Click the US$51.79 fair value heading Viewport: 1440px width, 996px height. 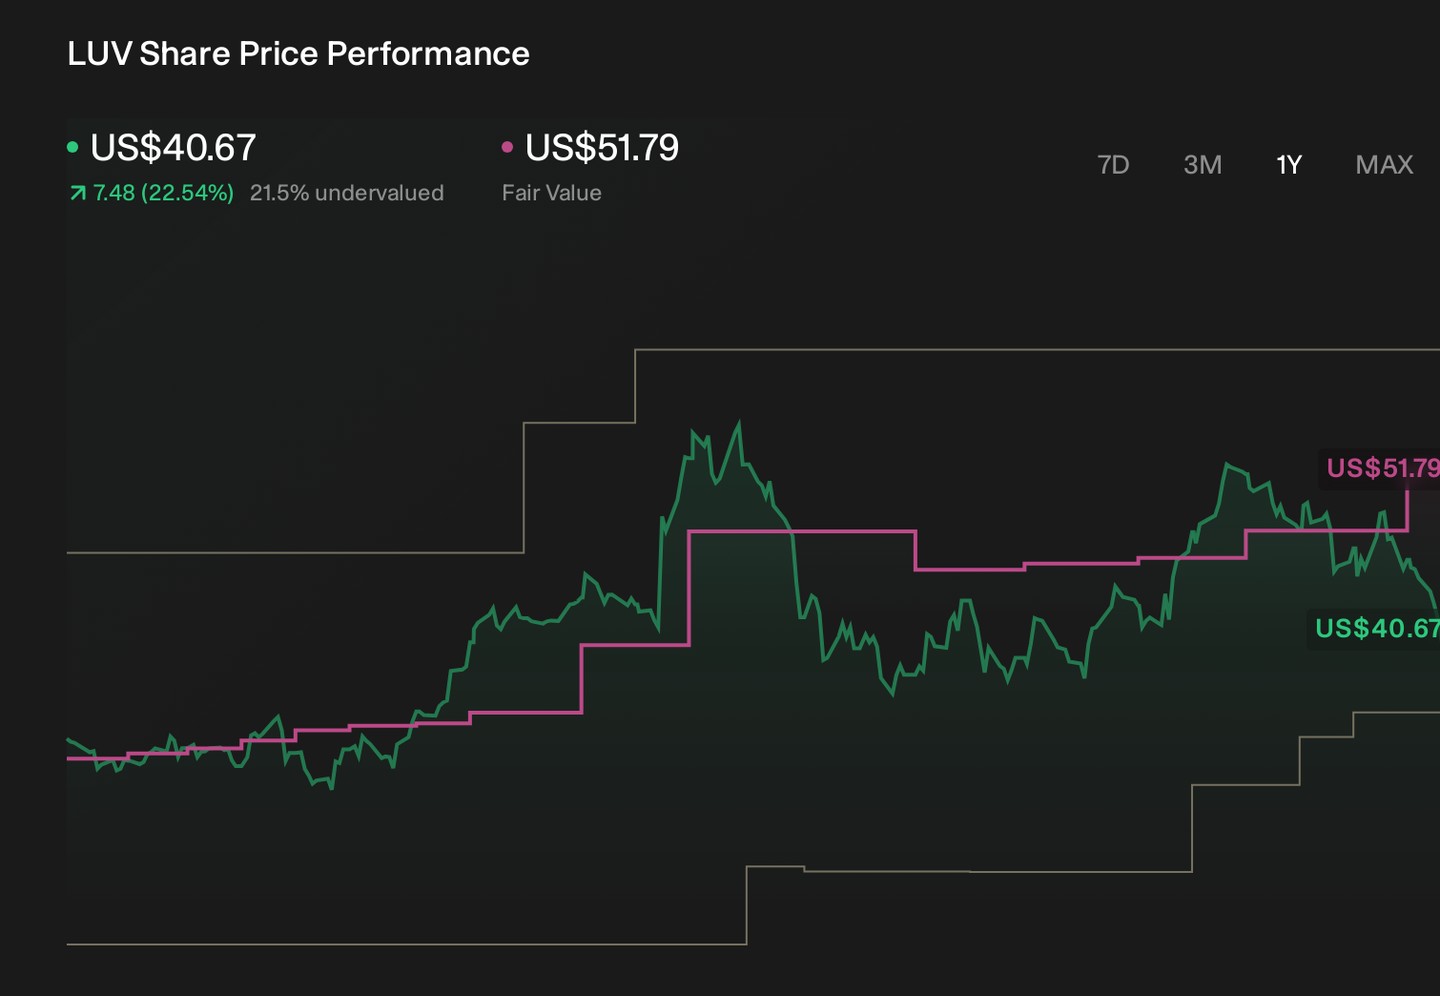click(x=602, y=148)
